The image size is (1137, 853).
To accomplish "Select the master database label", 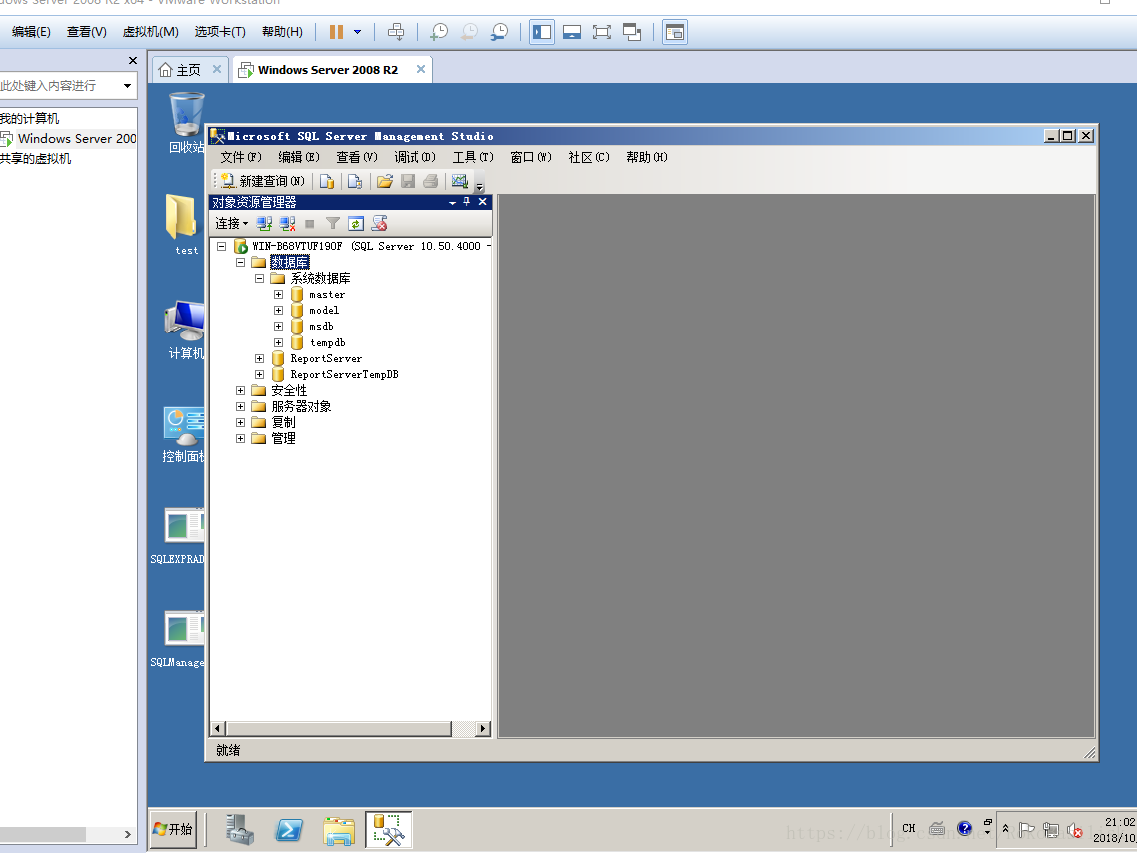I will [327, 294].
